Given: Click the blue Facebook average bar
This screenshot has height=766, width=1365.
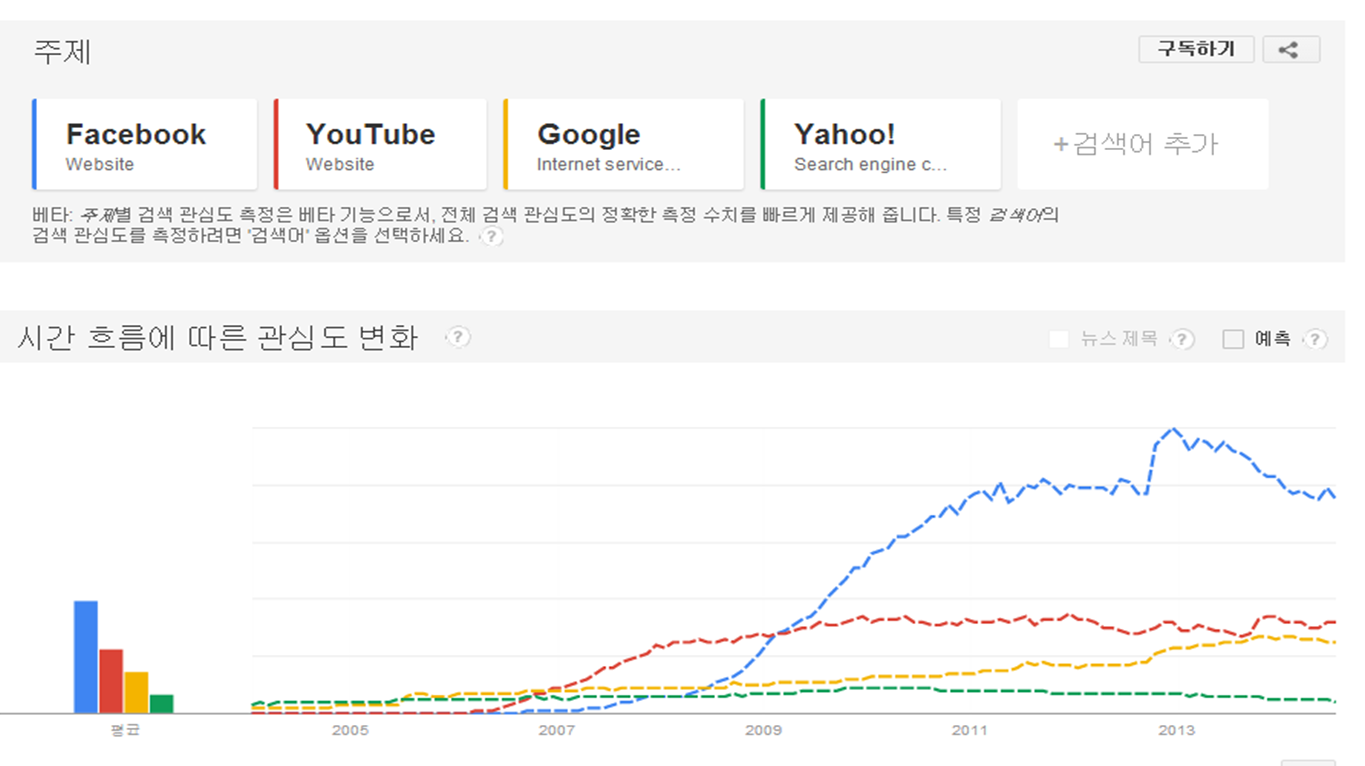Looking at the screenshot, I should (86, 656).
